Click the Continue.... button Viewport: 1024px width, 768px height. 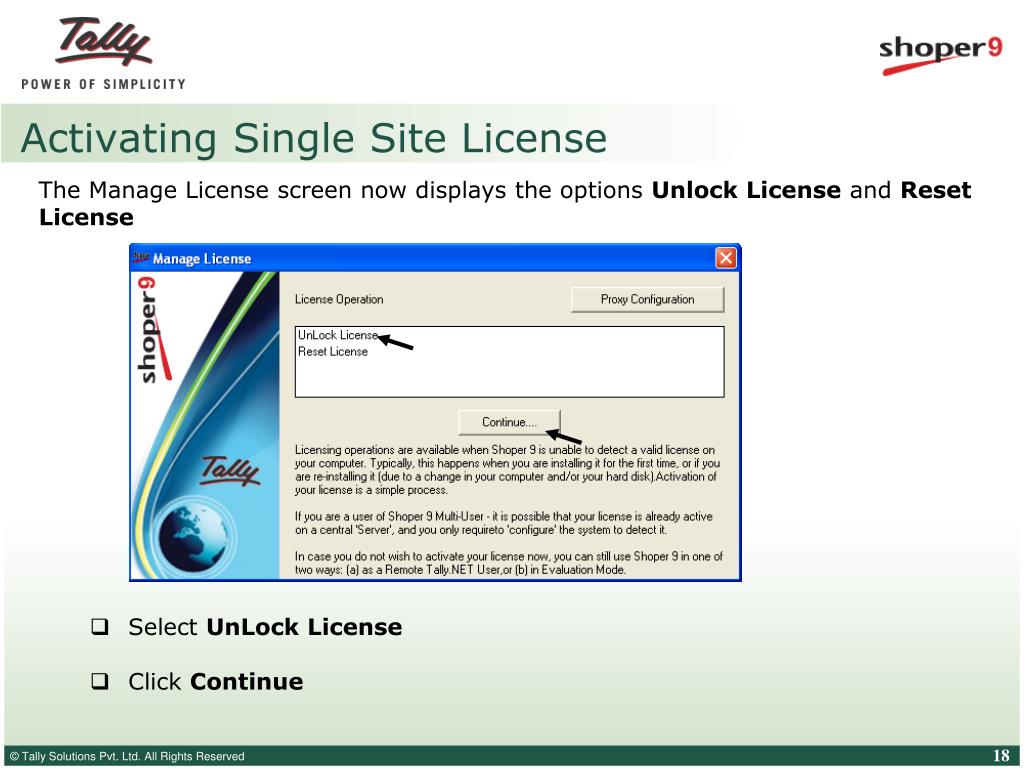[x=509, y=423]
